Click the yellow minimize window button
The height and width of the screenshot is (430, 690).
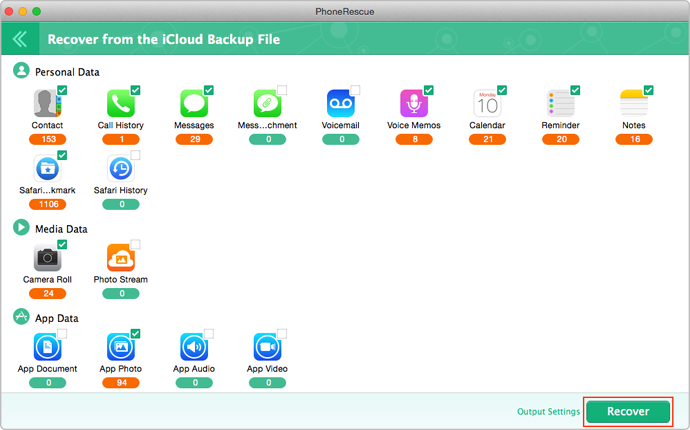[23, 11]
